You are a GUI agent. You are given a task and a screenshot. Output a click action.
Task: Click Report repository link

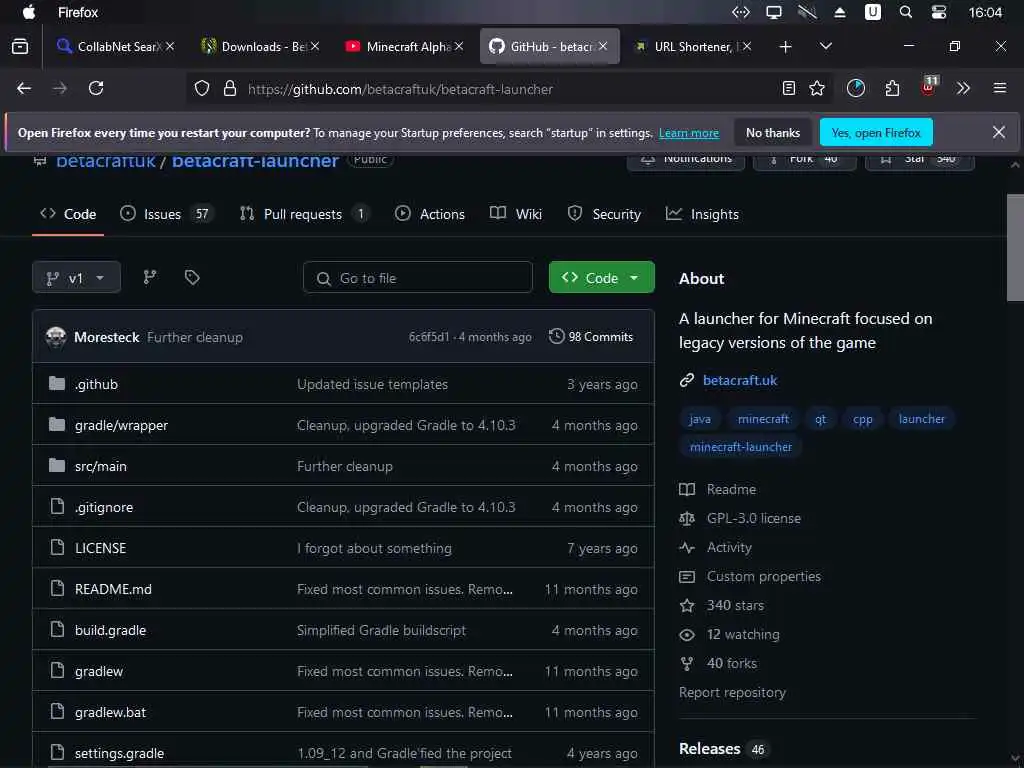pyautogui.click(x=732, y=692)
